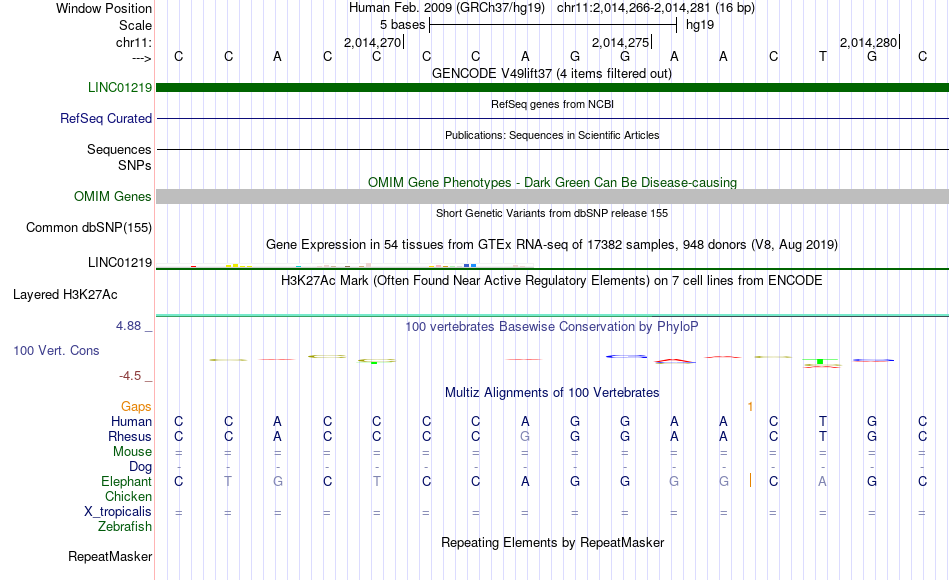Click the RepeatMasker track label

pos(110,556)
